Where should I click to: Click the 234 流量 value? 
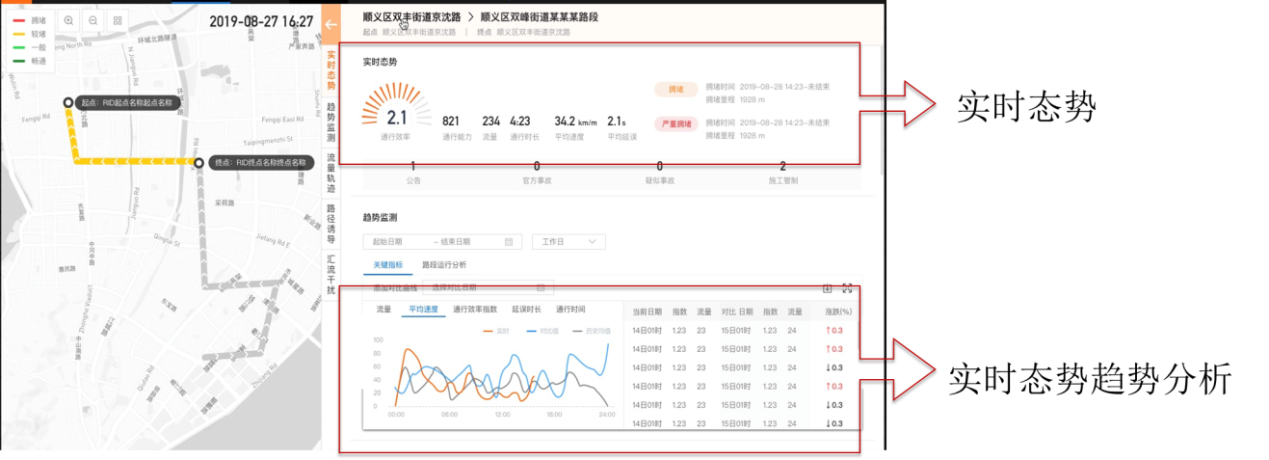pos(491,120)
